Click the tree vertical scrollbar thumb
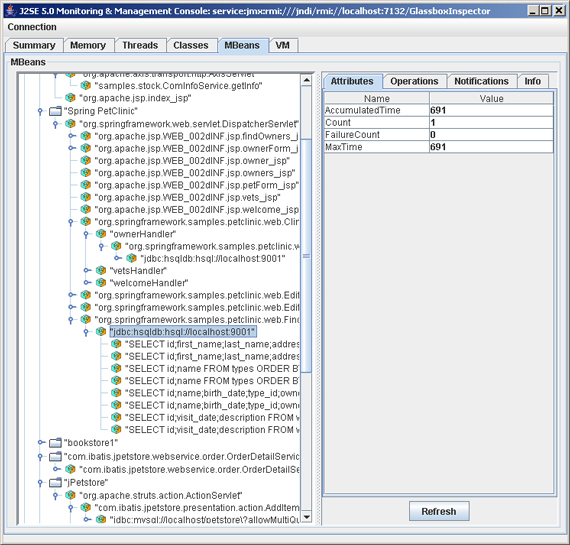The image size is (570, 545). (x=306, y=256)
